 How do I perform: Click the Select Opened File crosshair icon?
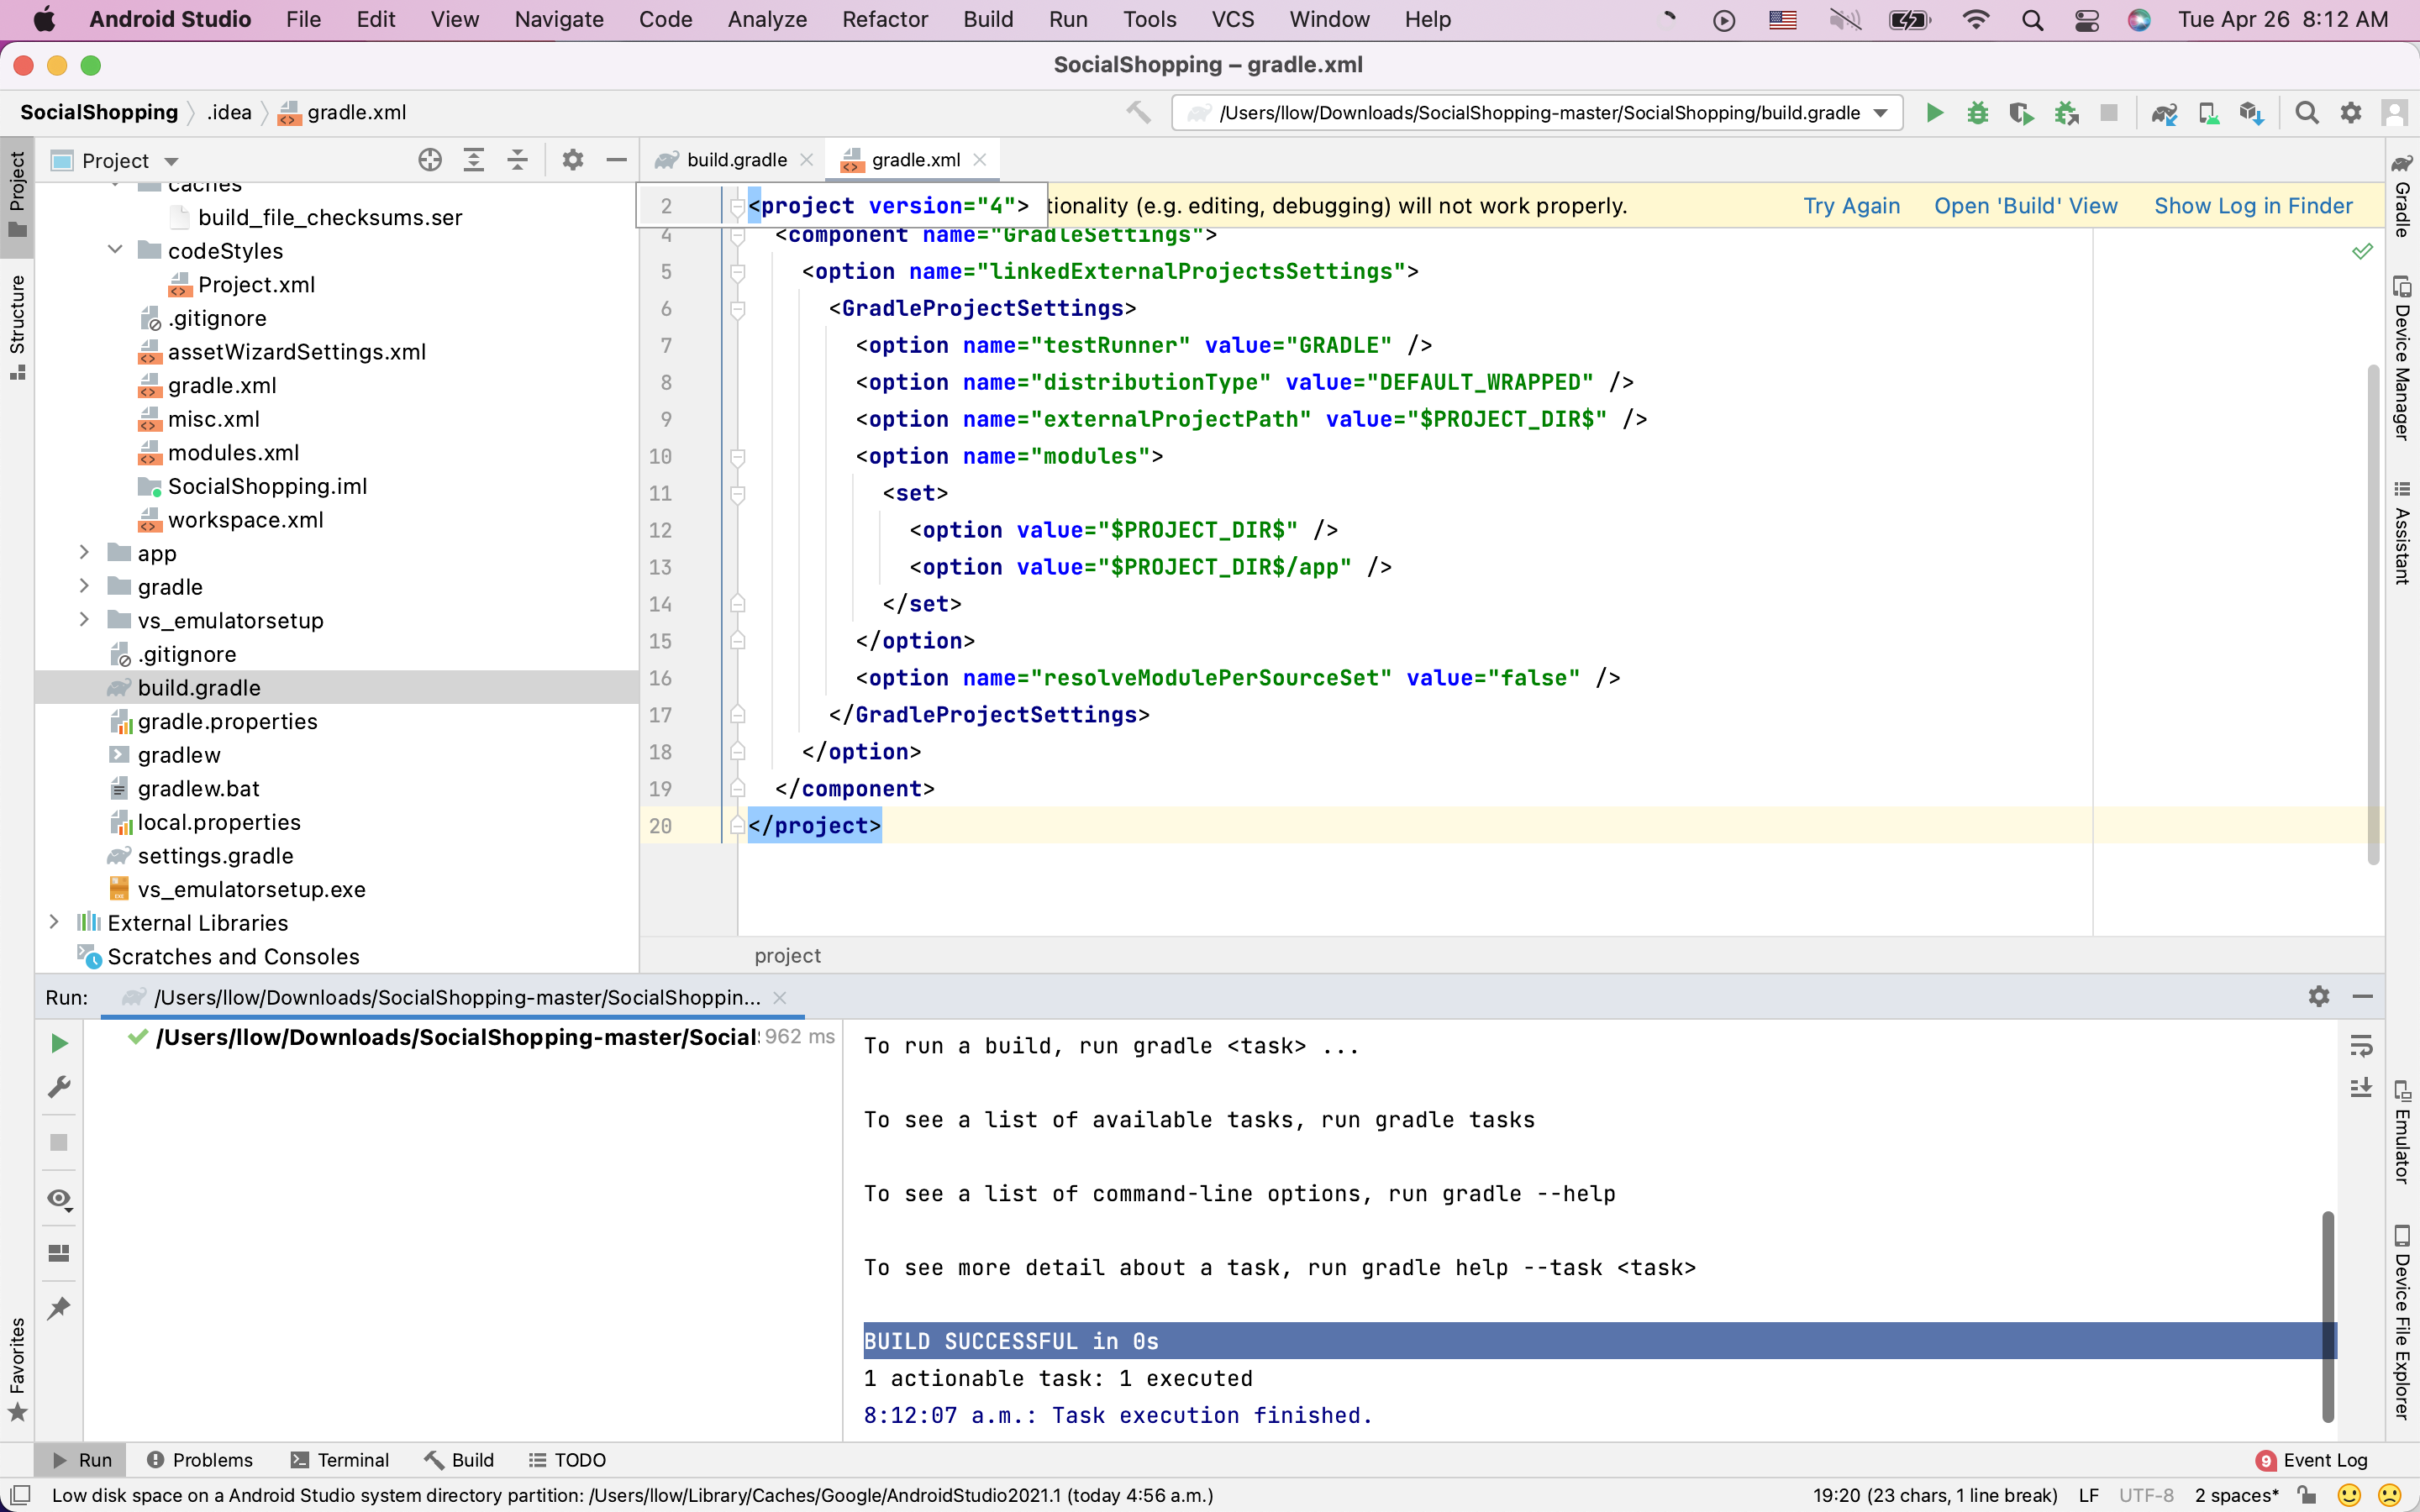tap(430, 160)
